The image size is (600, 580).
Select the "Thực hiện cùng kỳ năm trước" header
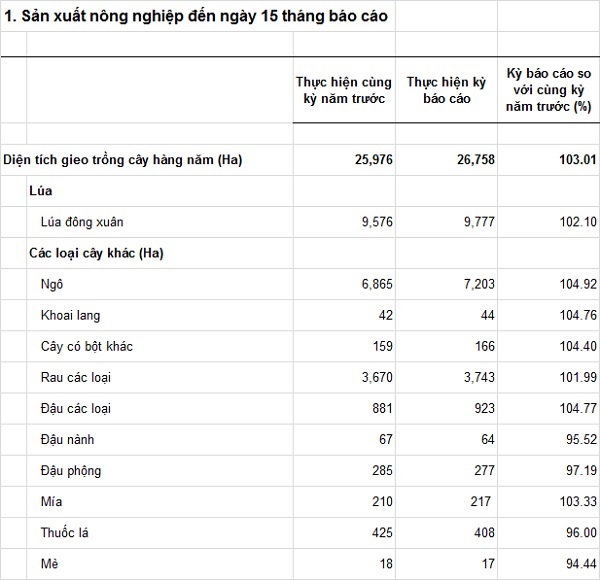(x=342, y=91)
